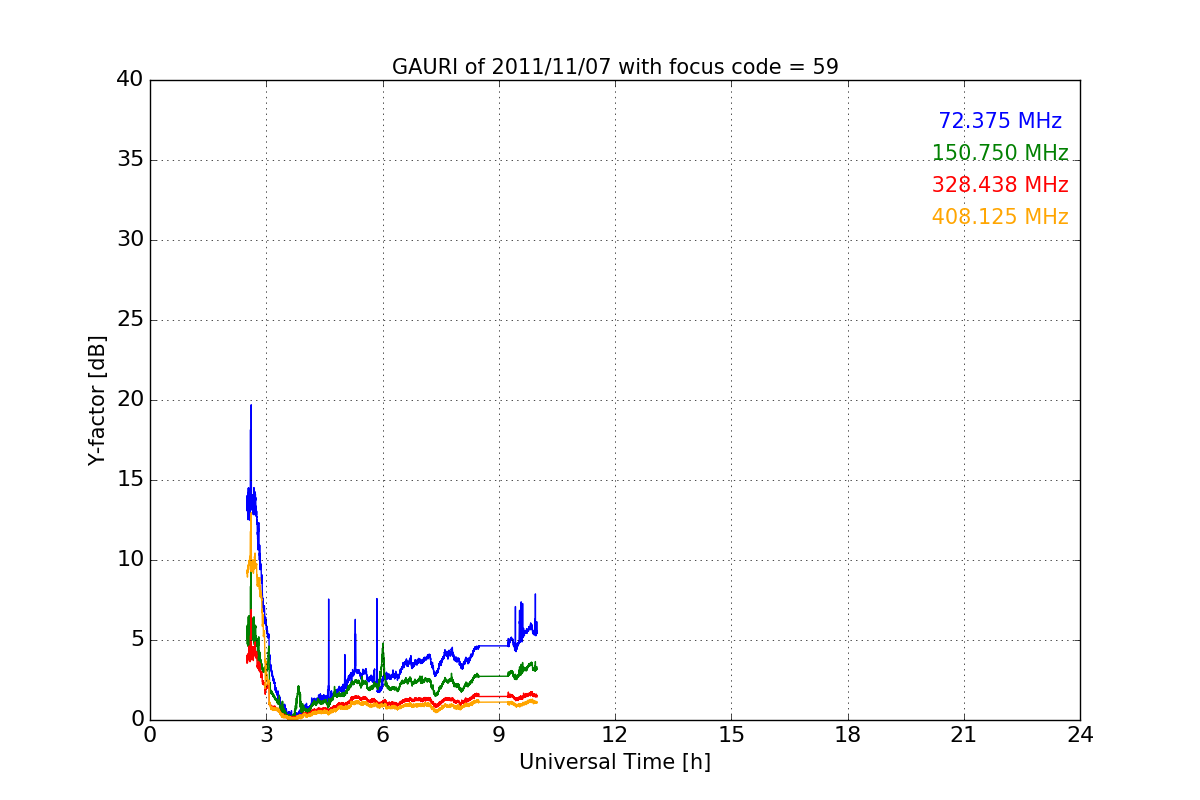
Task: Click y-axis tick value 15
Action: [x=130, y=480]
